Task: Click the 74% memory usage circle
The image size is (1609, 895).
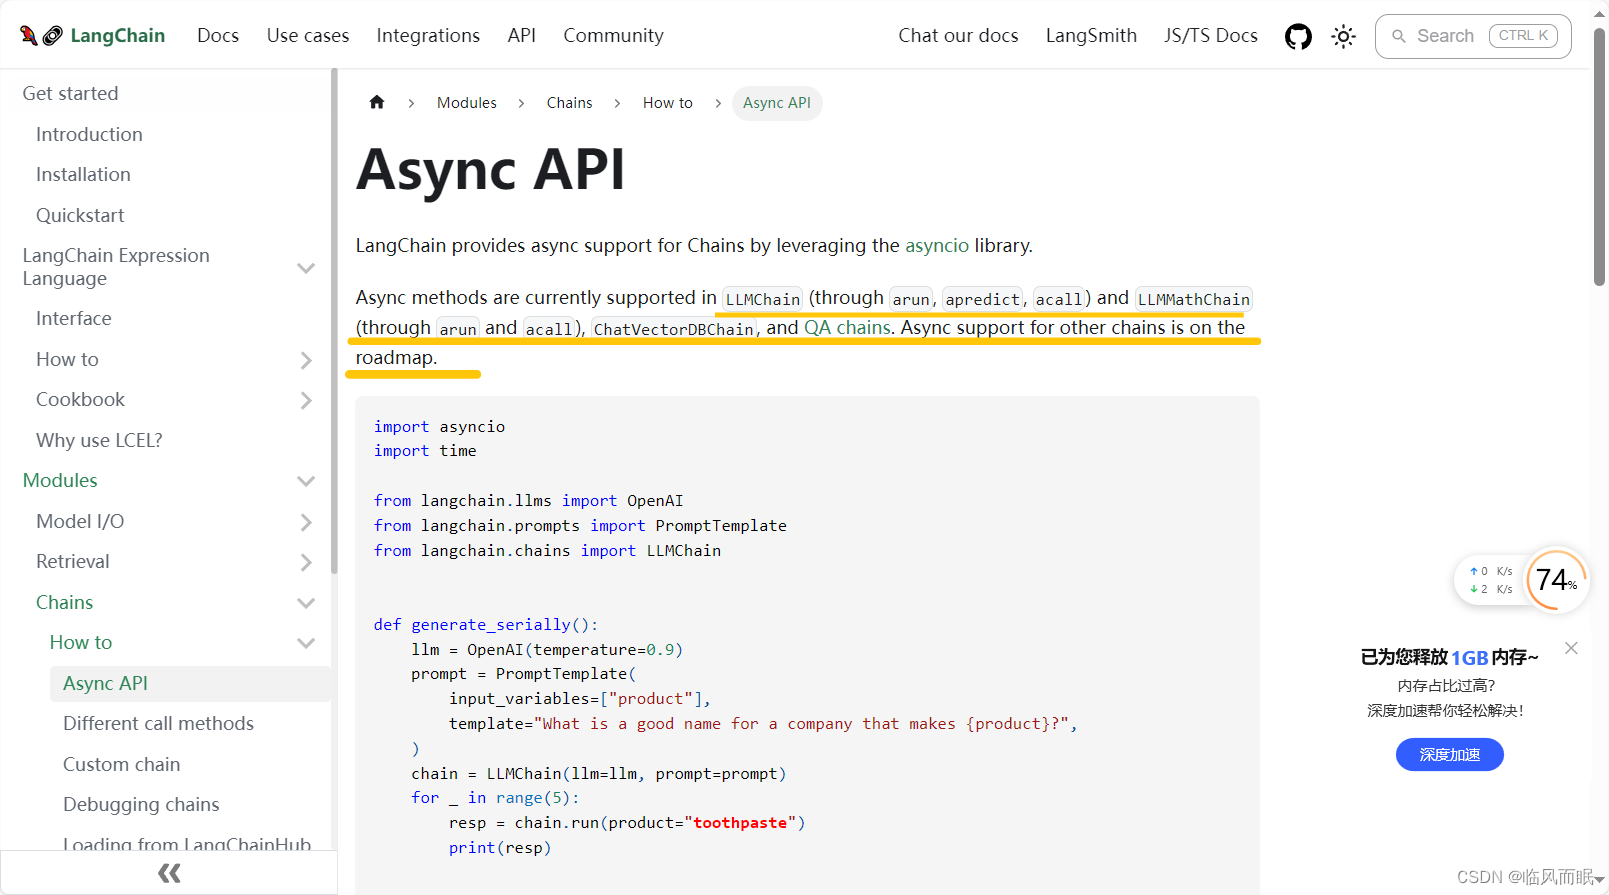Action: [x=1557, y=579]
